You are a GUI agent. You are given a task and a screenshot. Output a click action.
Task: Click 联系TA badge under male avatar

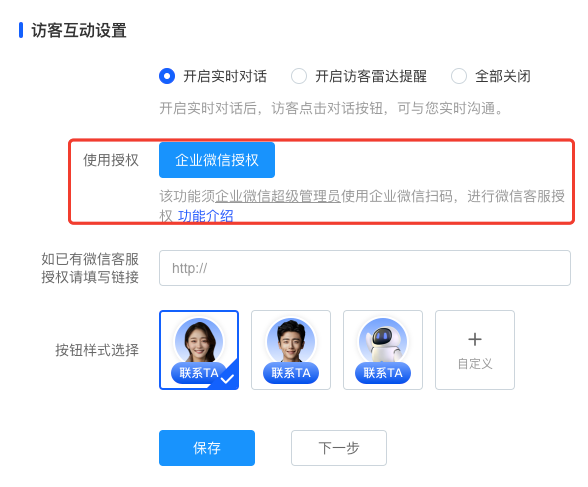[291, 373]
